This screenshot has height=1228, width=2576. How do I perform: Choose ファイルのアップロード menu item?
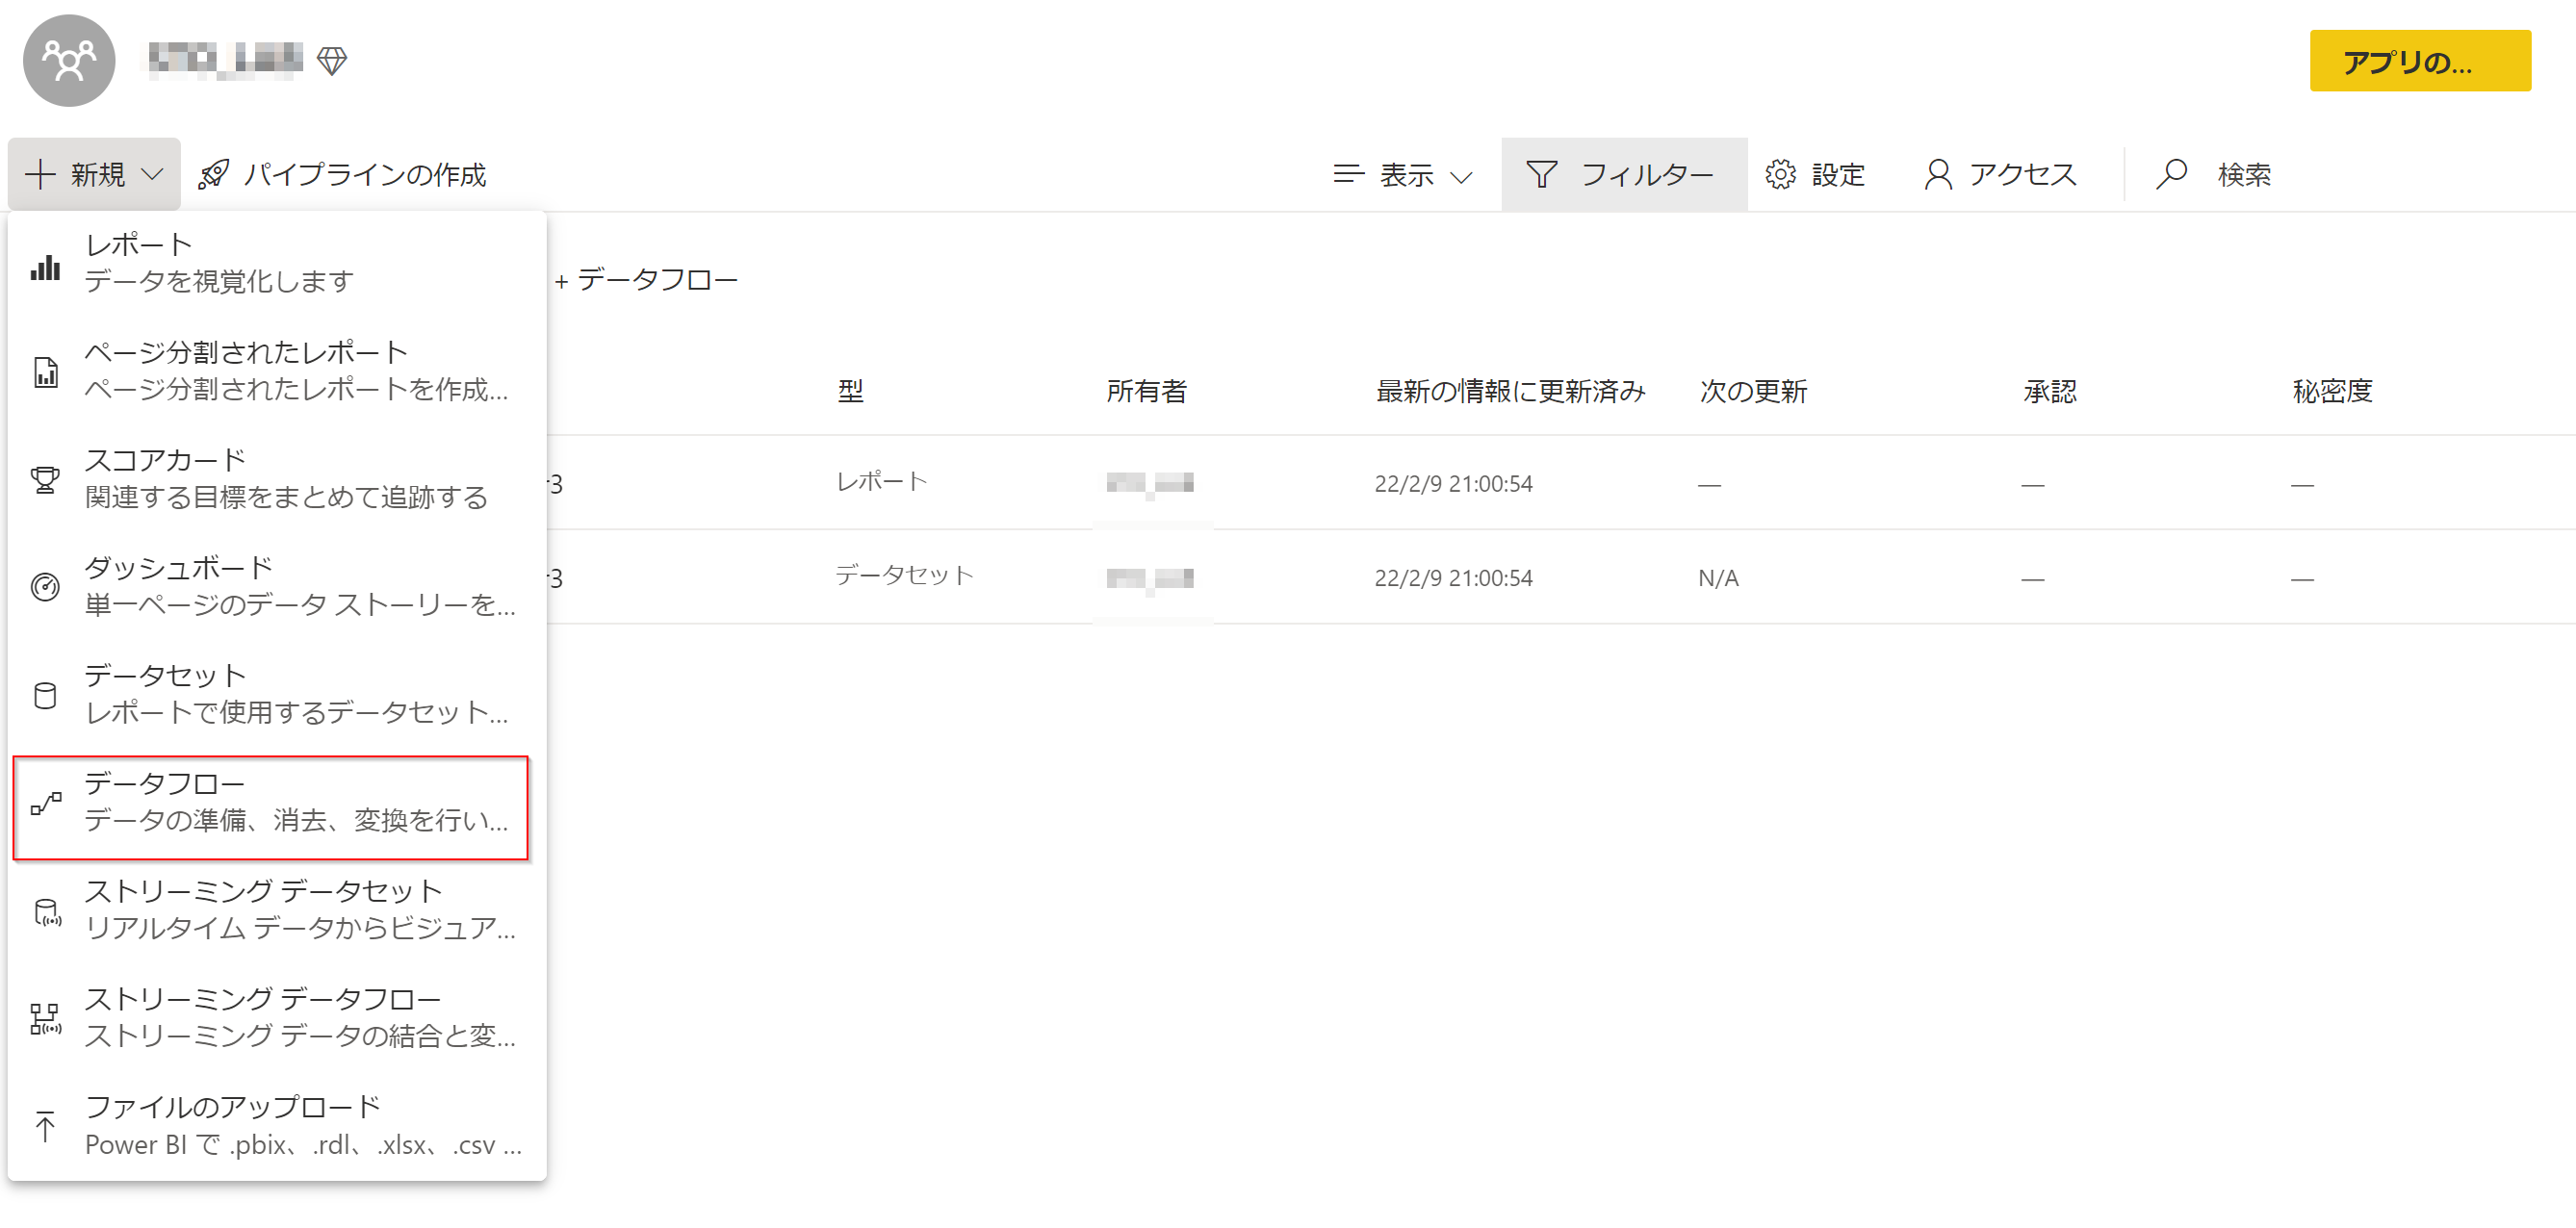click(270, 1125)
